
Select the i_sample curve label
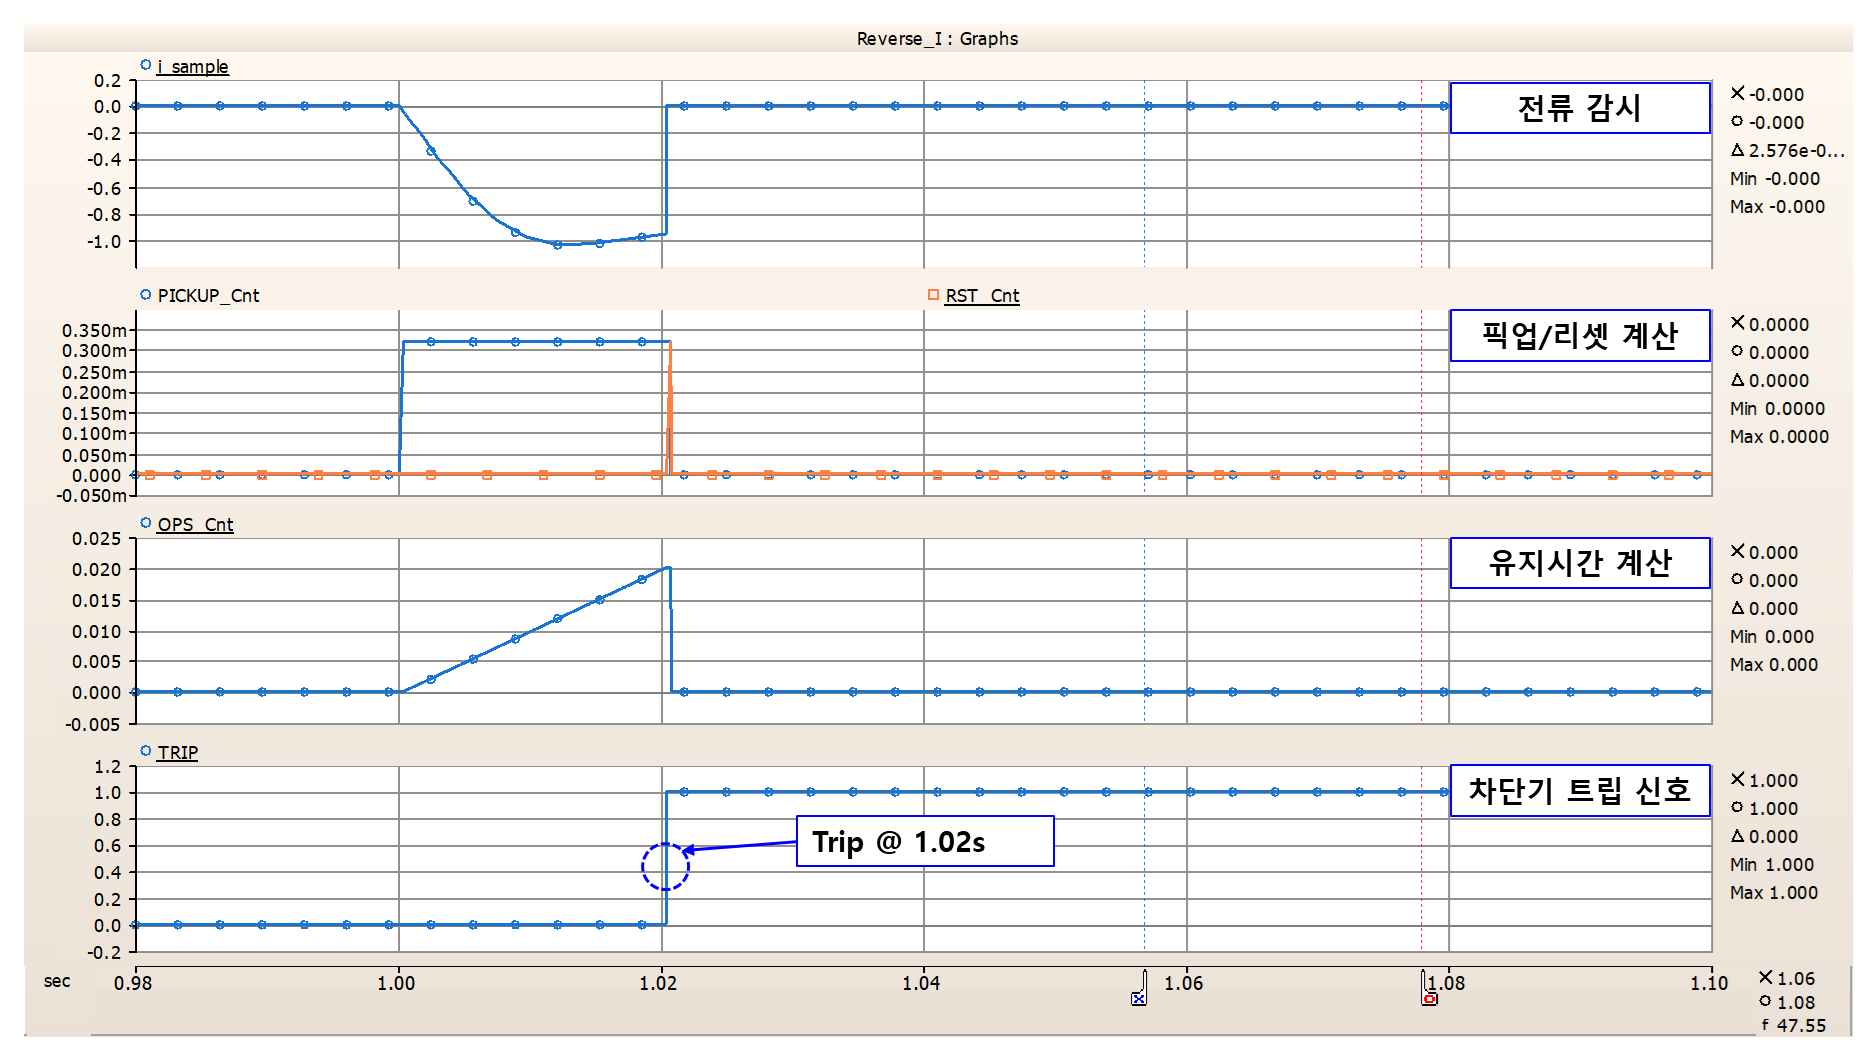[x=193, y=67]
